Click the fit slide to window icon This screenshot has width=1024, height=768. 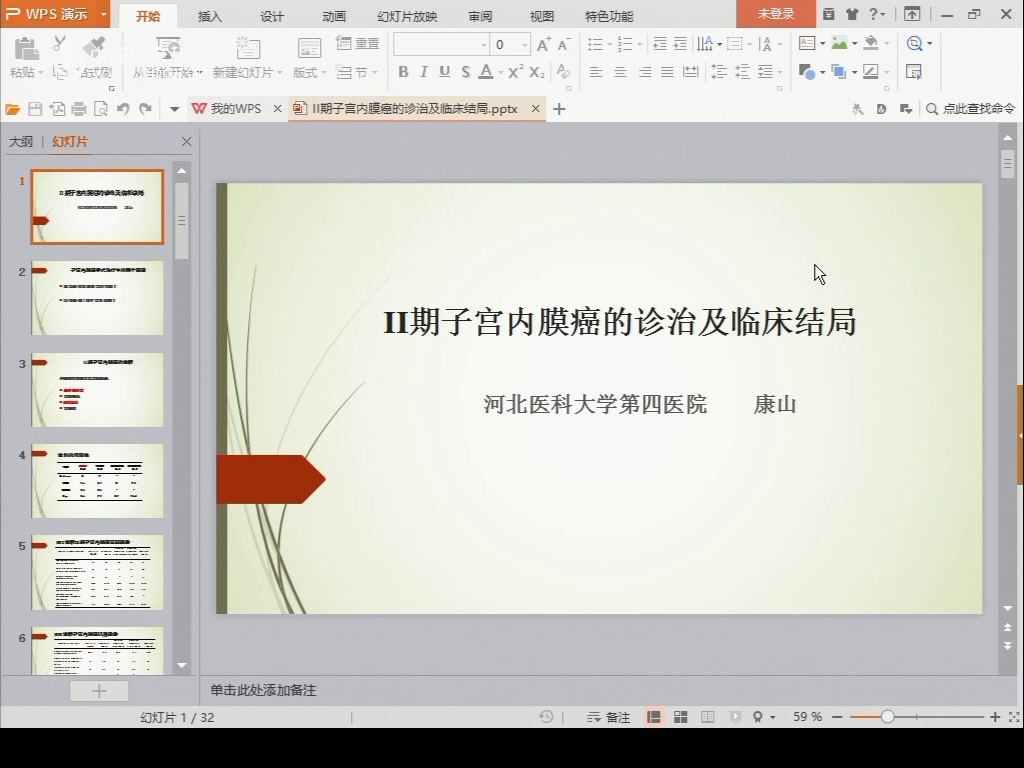click(1014, 717)
